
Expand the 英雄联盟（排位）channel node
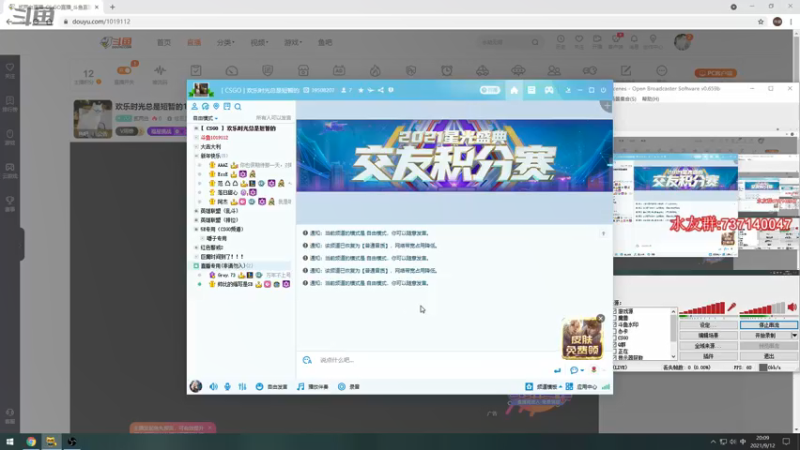click(x=196, y=220)
